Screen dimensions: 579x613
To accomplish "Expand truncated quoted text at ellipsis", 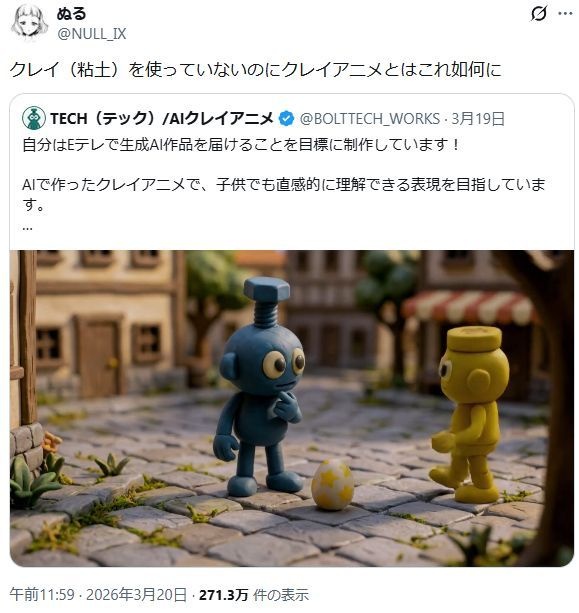I will pyautogui.click(x=27, y=228).
